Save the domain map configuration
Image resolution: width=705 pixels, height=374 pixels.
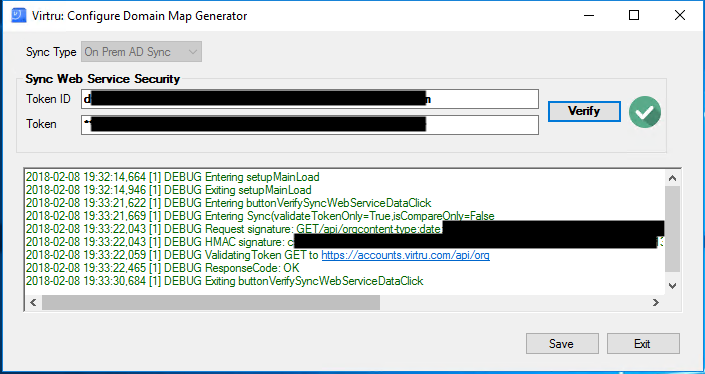click(x=562, y=343)
